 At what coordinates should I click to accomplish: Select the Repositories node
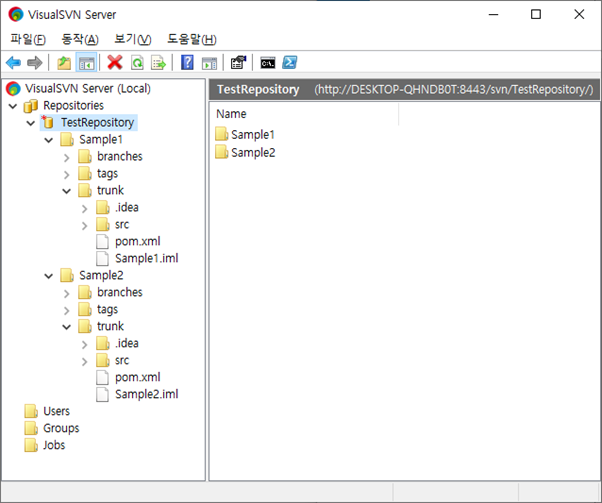(73, 106)
